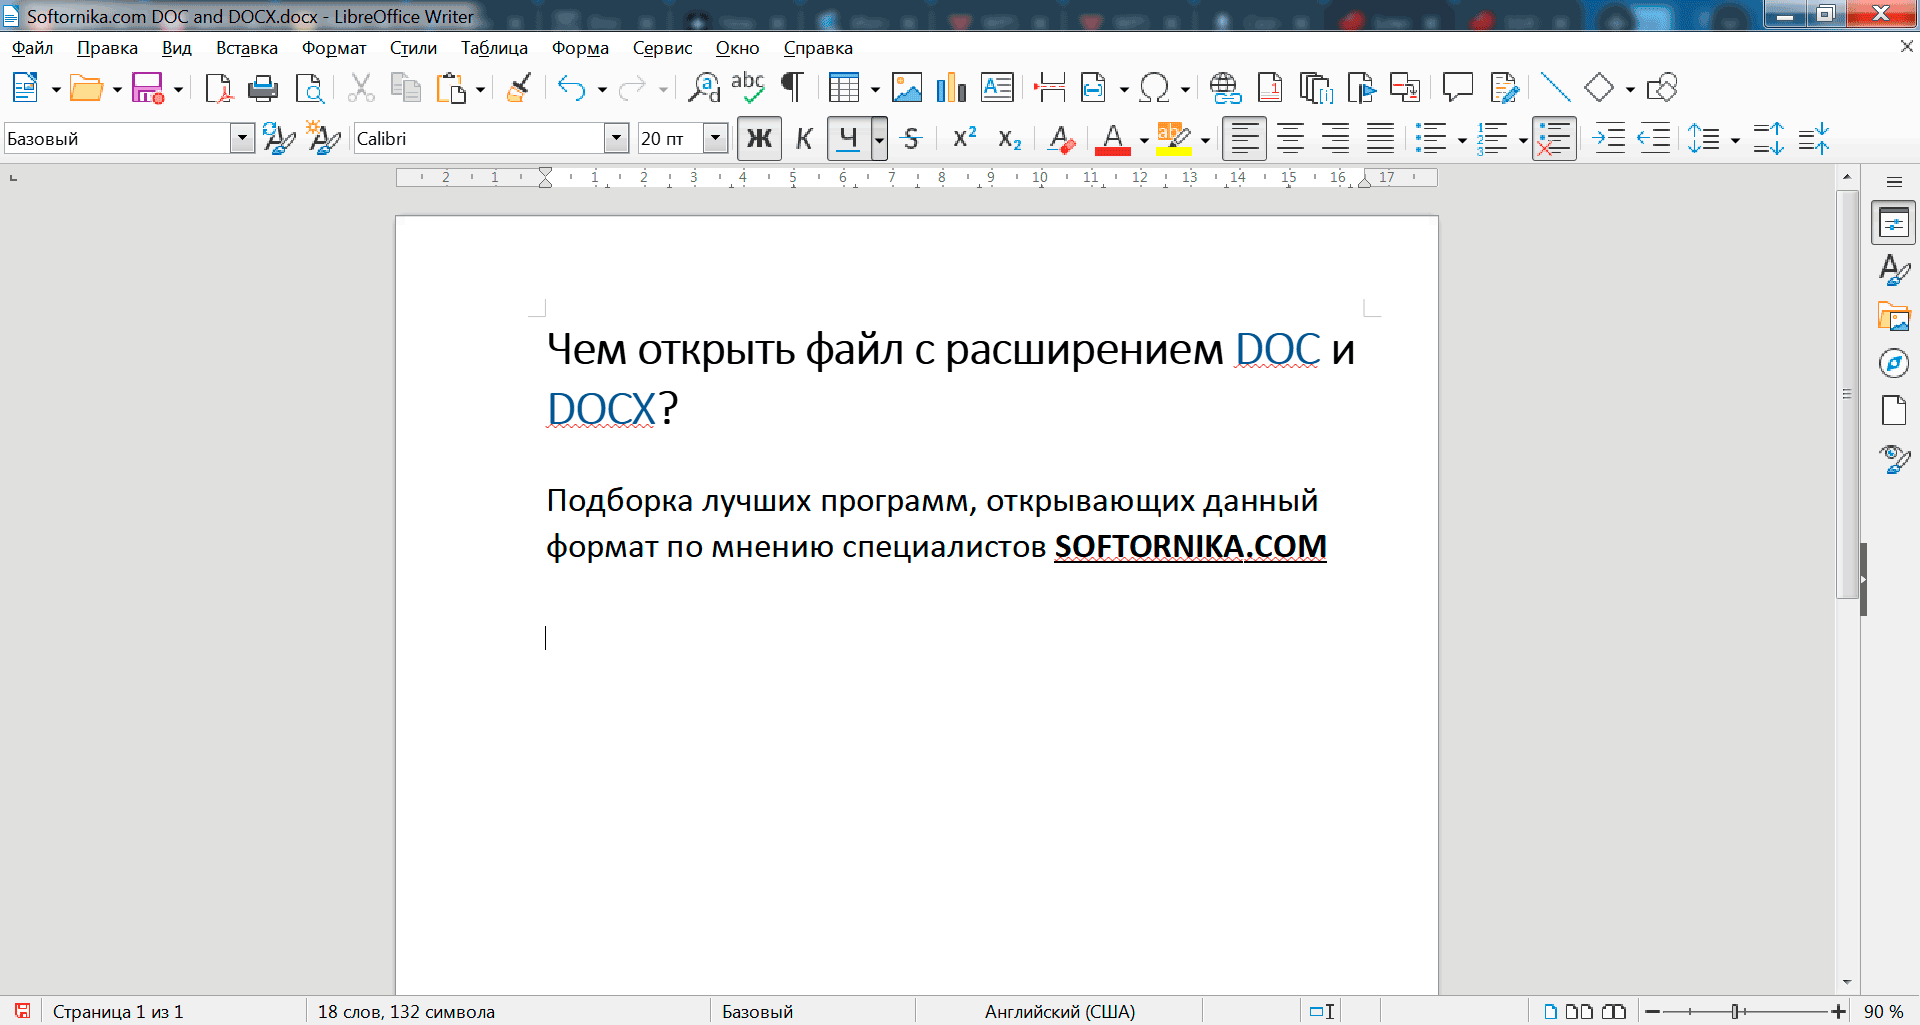Toggle formatting marks pilcrow button
1920x1025 pixels.
[x=792, y=89]
